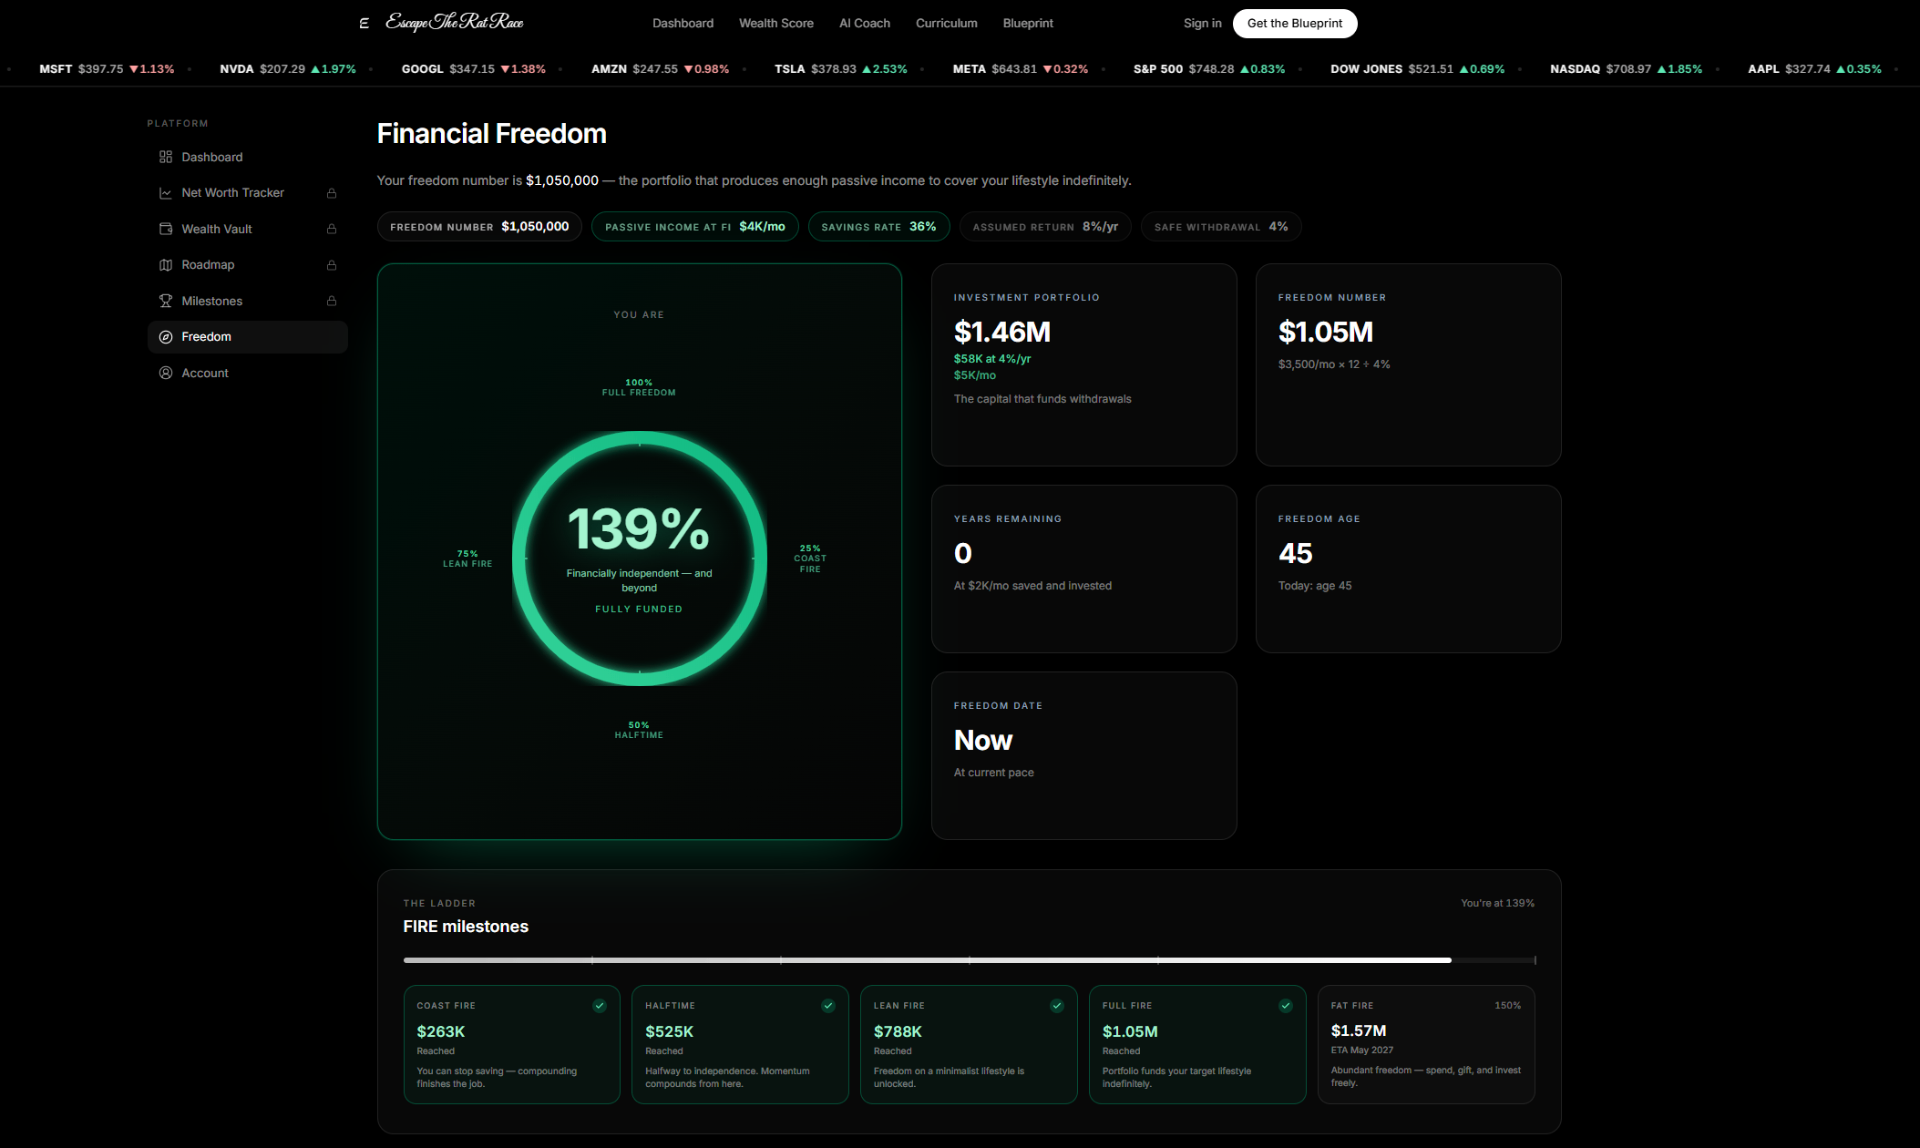This screenshot has width=1920, height=1148.
Task: Click lock icon beside Roadmap
Action: pyautogui.click(x=331, y=265)
